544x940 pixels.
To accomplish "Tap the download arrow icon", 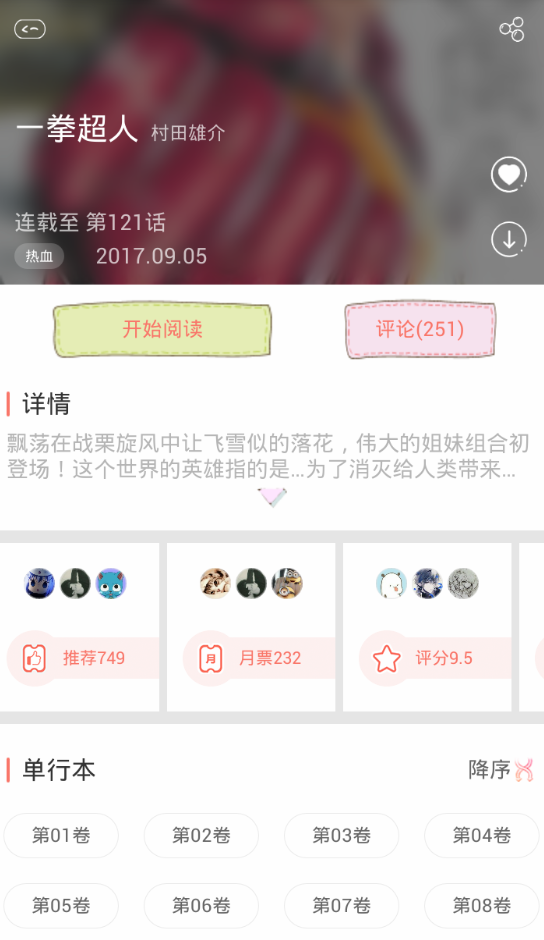I will [x=509, y=239].
